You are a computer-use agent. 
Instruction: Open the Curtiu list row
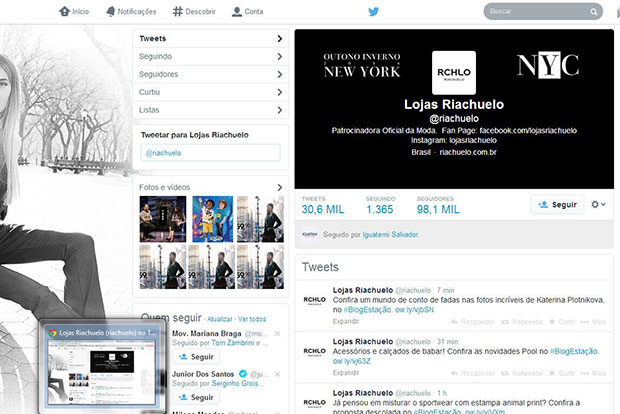coord(211,92)
